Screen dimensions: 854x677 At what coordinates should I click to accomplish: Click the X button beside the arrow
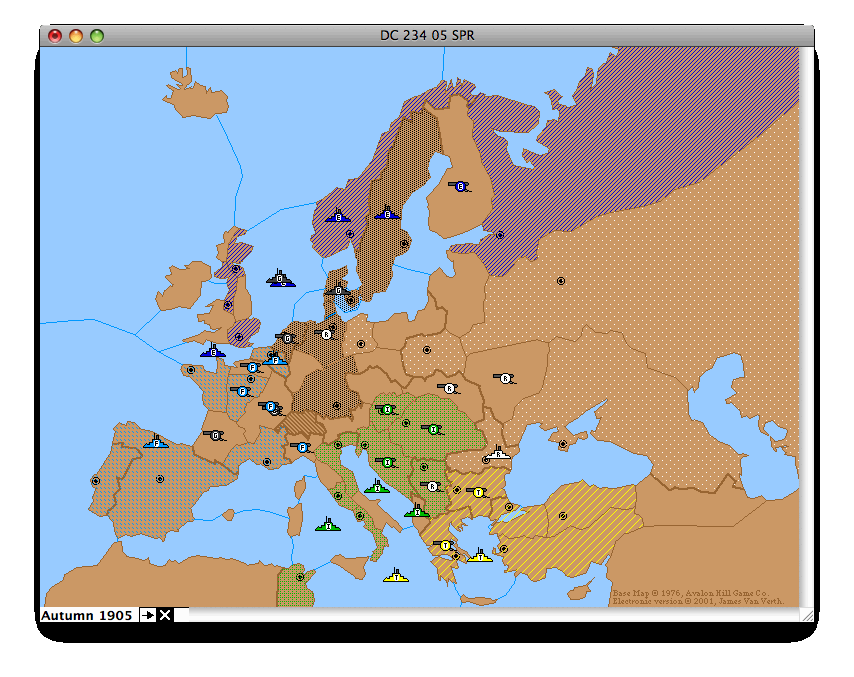(164, 615)
